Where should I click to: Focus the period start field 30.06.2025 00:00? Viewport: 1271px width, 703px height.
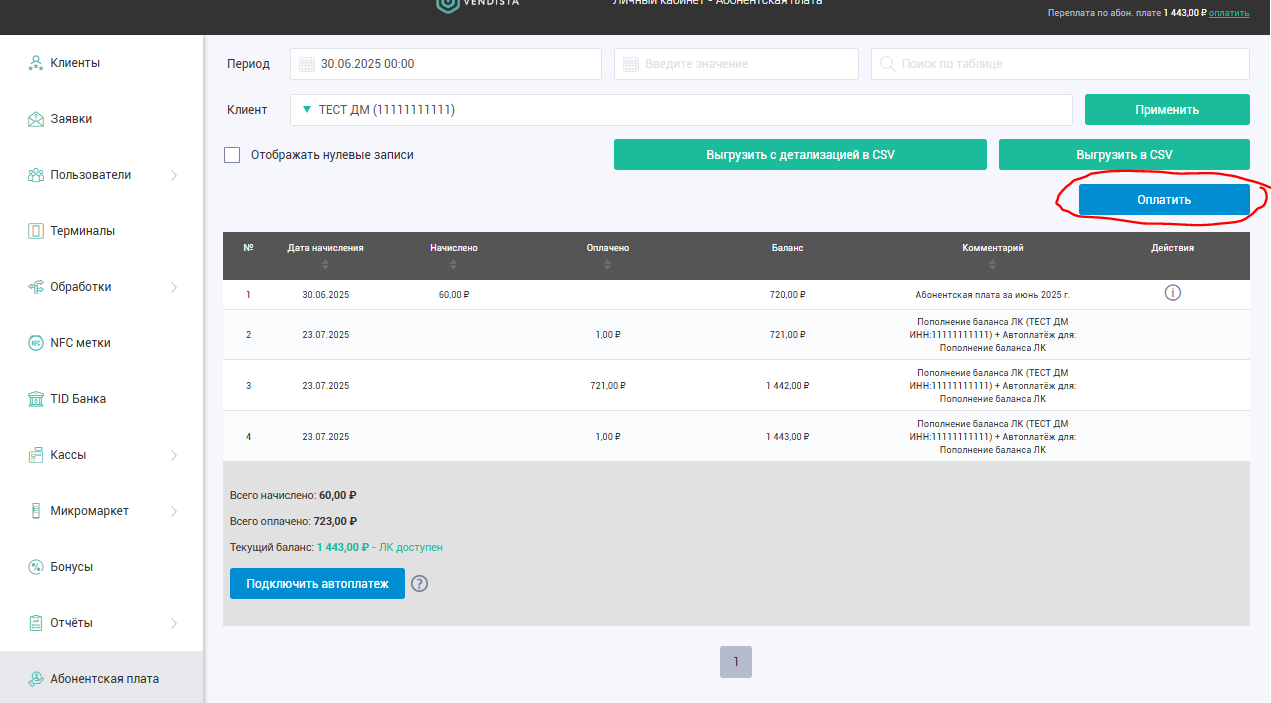[446, 64]
